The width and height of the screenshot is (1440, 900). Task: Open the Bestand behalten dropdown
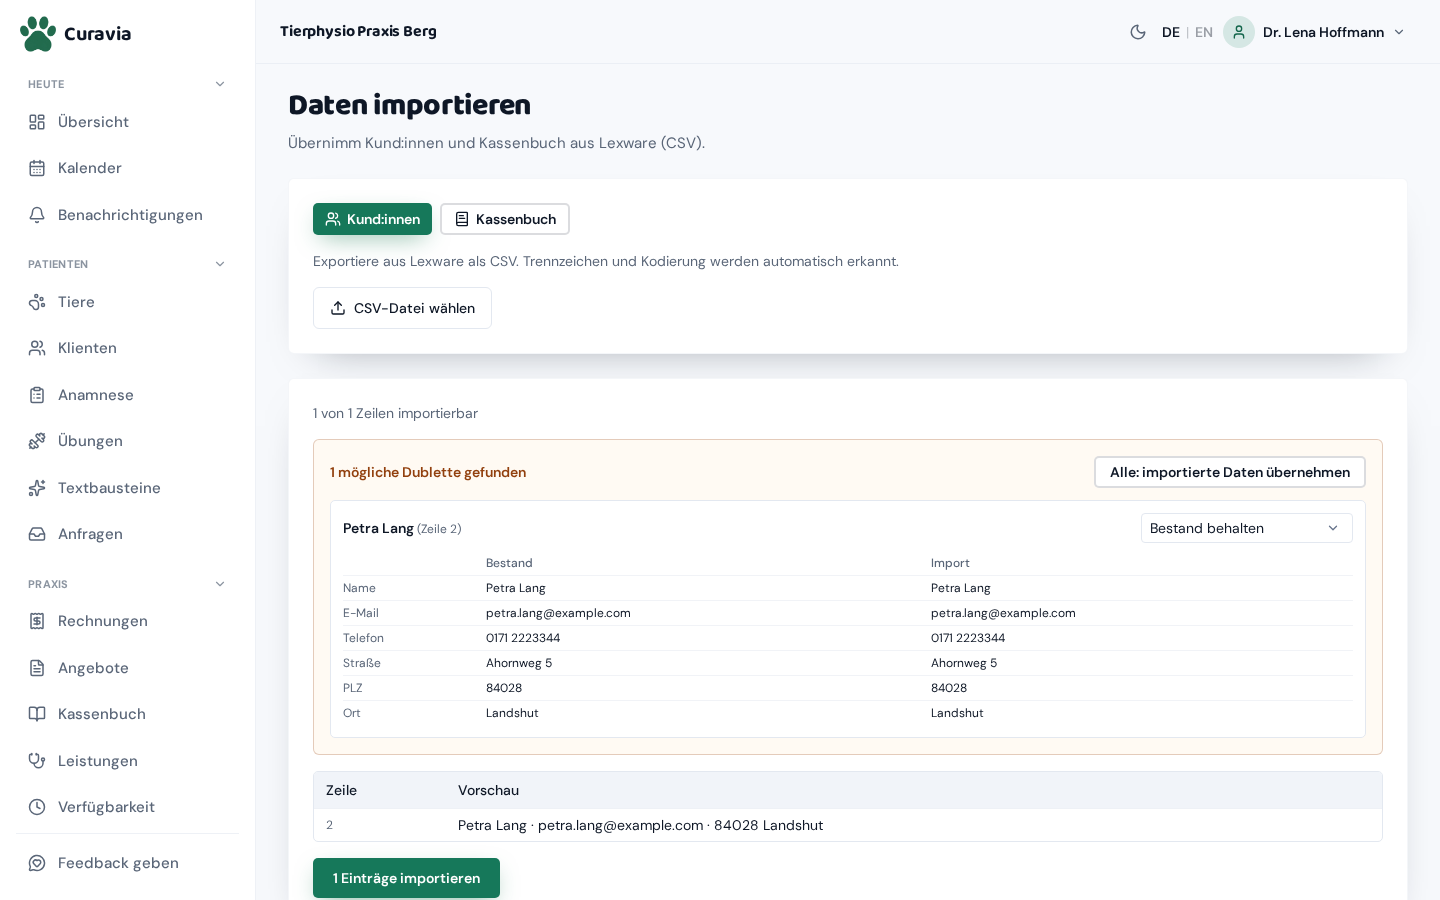(1246, 528)
